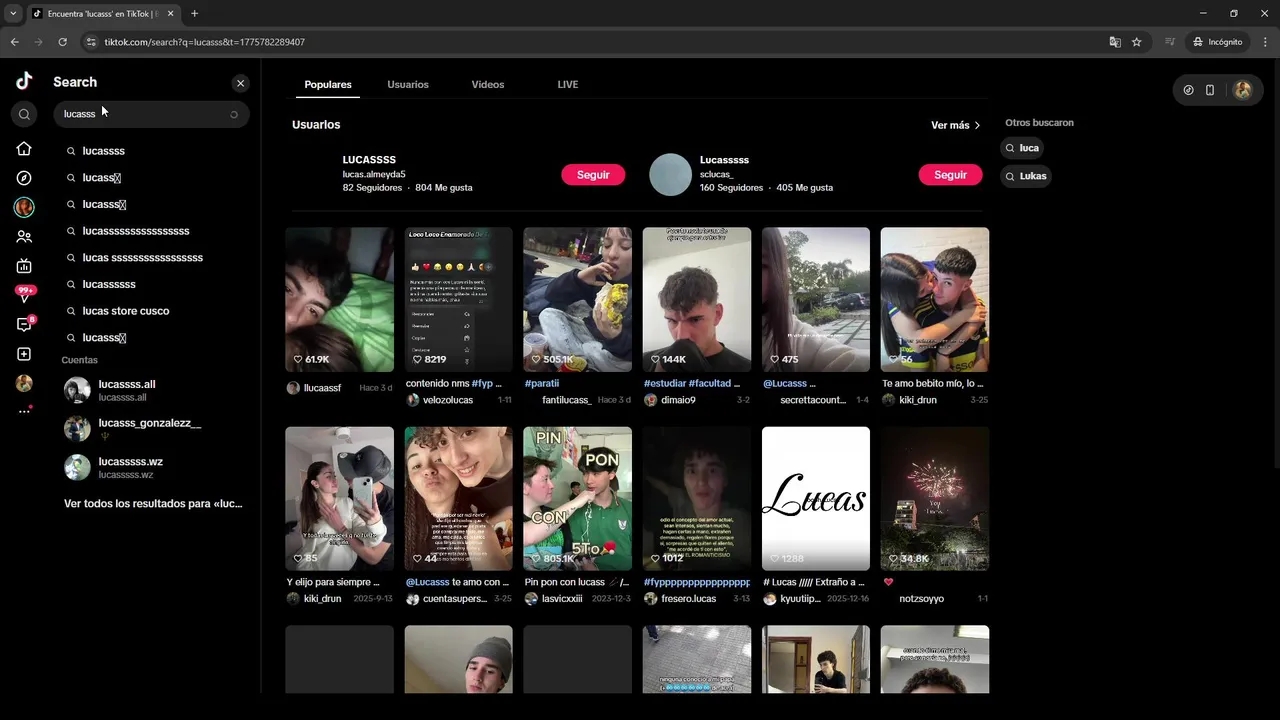Click the site info icon in address bar
The width and height of the screenshot is (1280, 720).
click(x=91, y=42)
